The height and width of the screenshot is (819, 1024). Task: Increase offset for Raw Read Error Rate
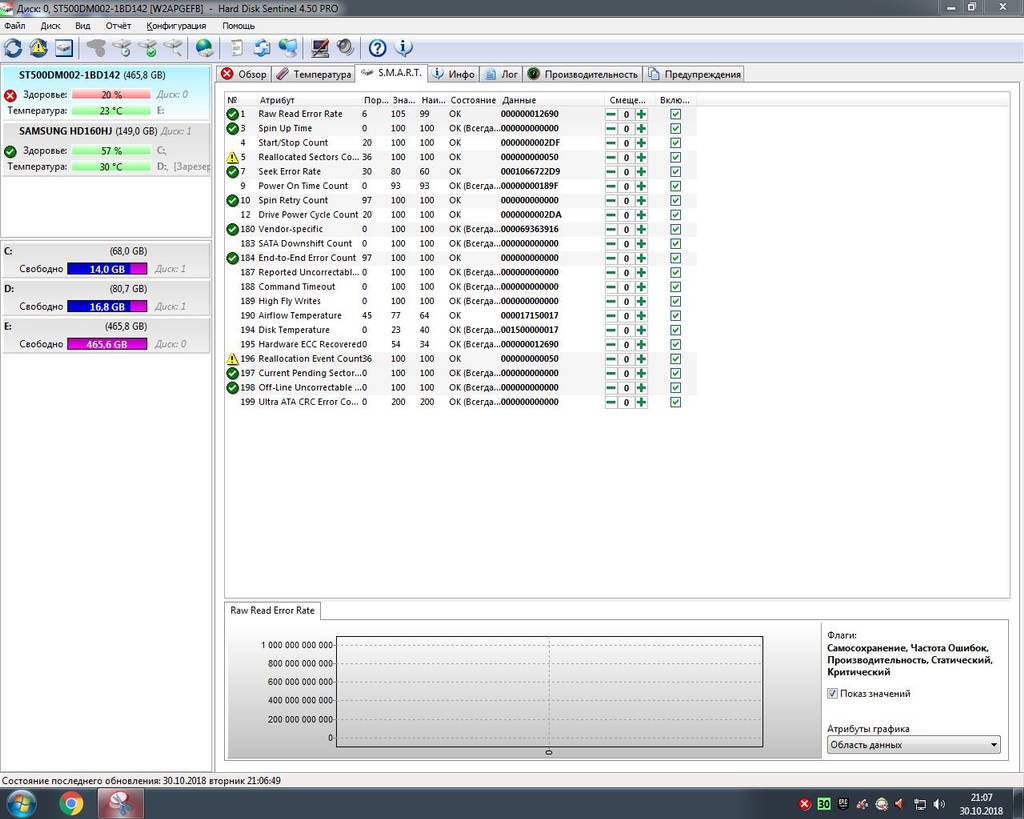coord(641,114)
